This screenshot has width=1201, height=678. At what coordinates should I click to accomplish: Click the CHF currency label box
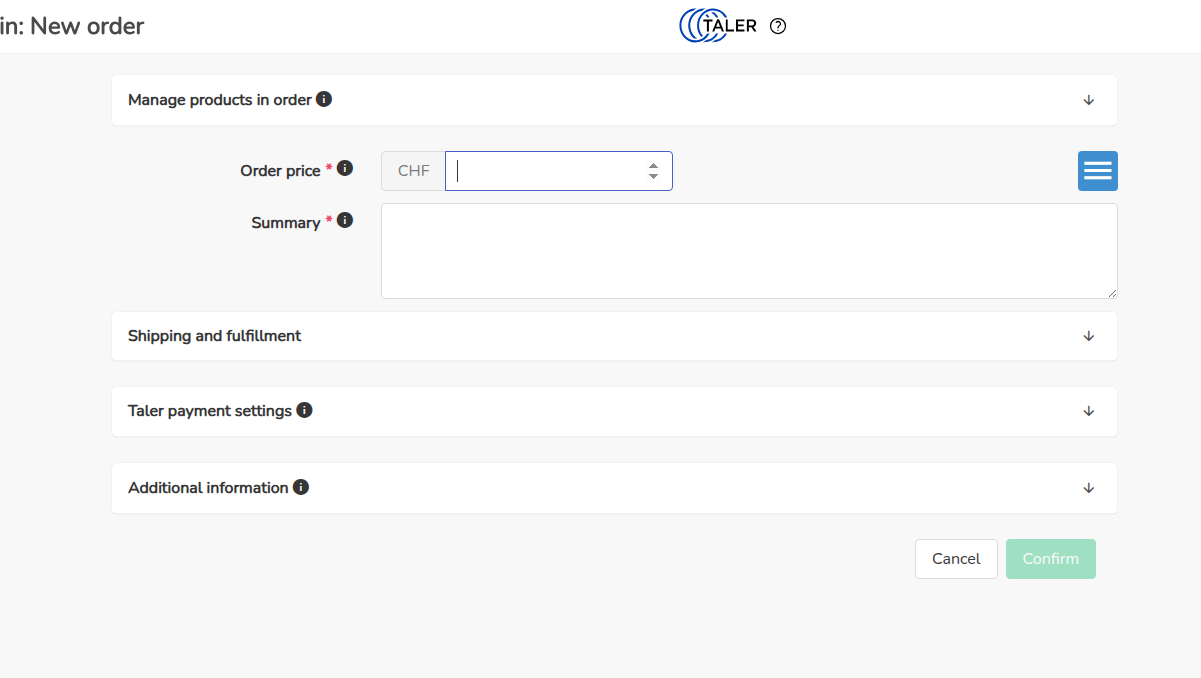(x=413, y=171)
